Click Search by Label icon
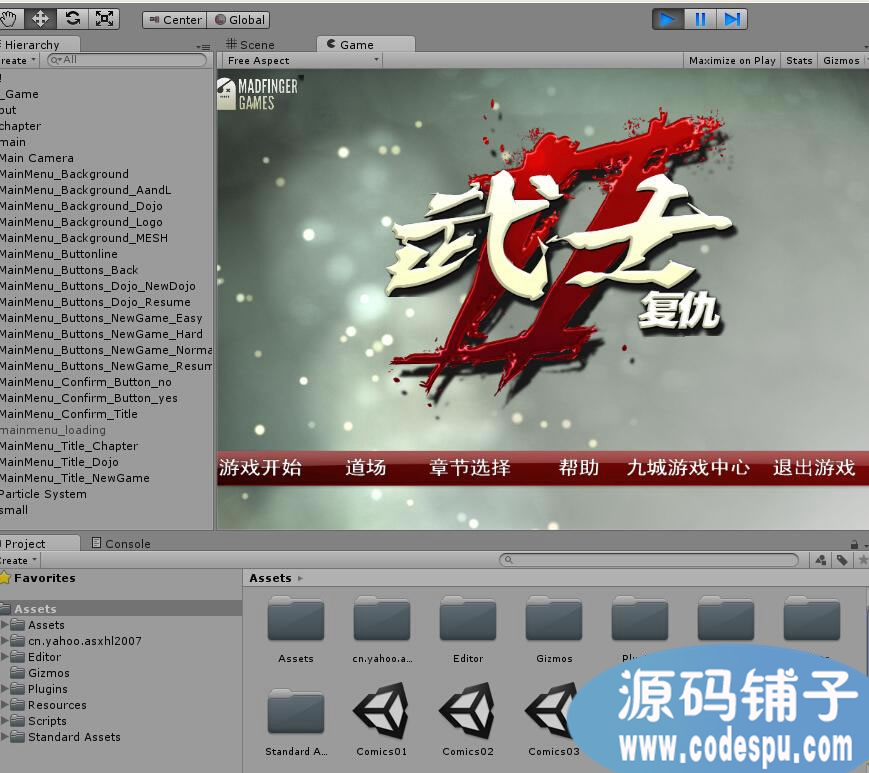Image resolution: width=869 pixels, height=773 pixels. click(x=842, y=560)
